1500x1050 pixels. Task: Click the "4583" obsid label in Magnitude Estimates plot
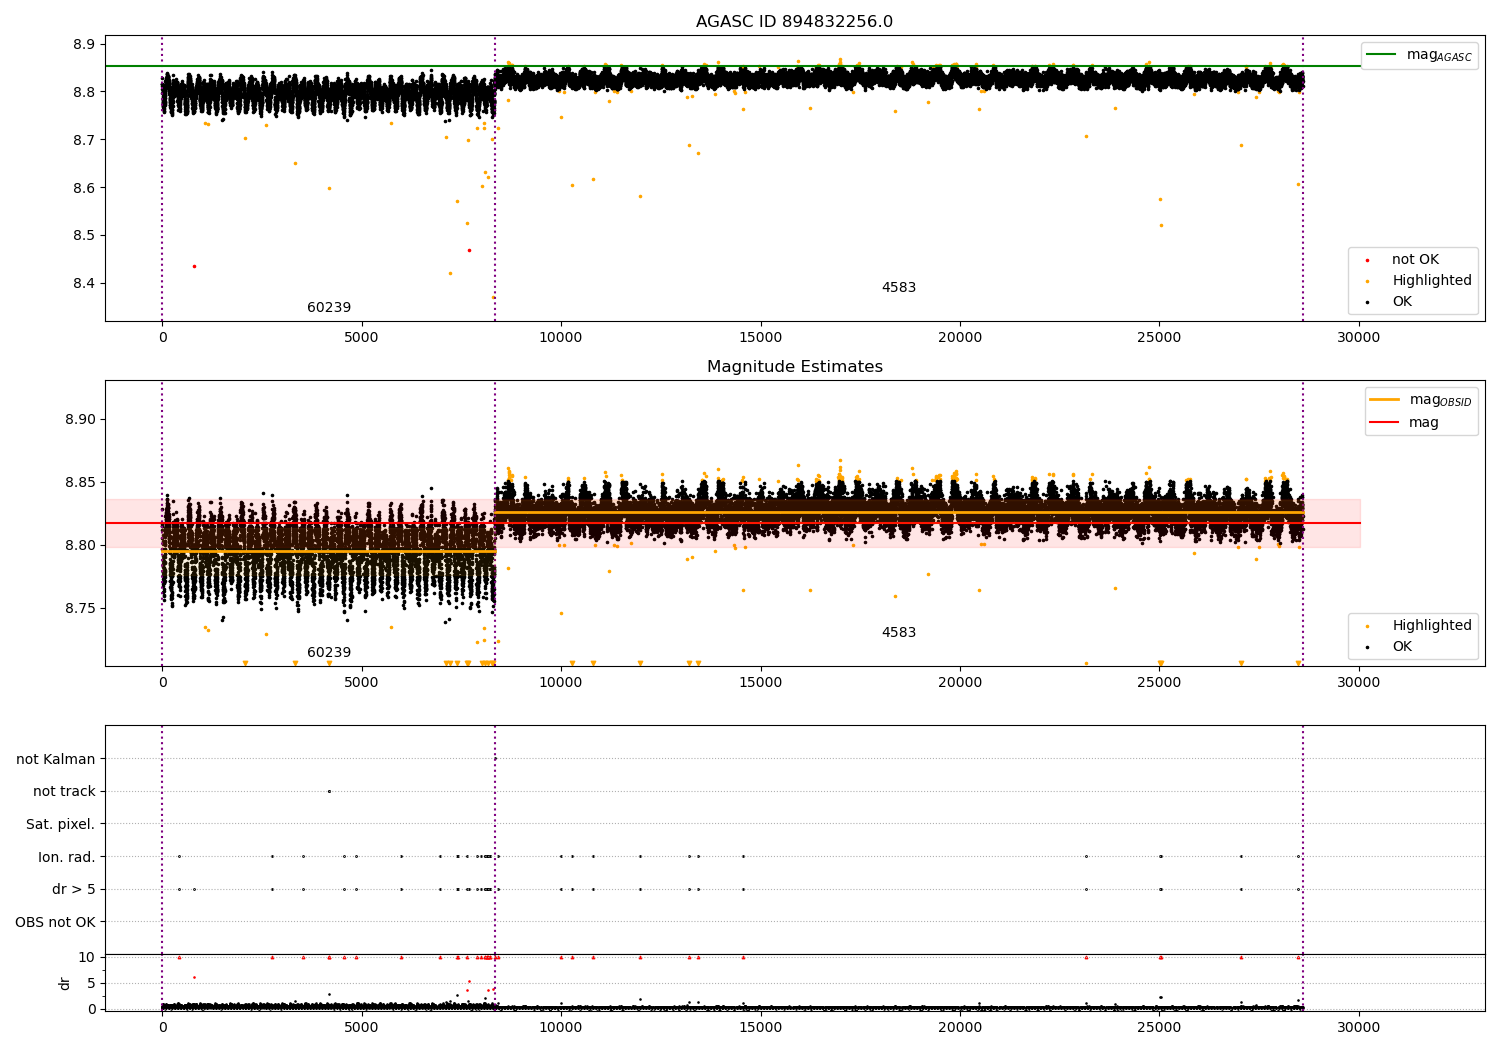899,633
